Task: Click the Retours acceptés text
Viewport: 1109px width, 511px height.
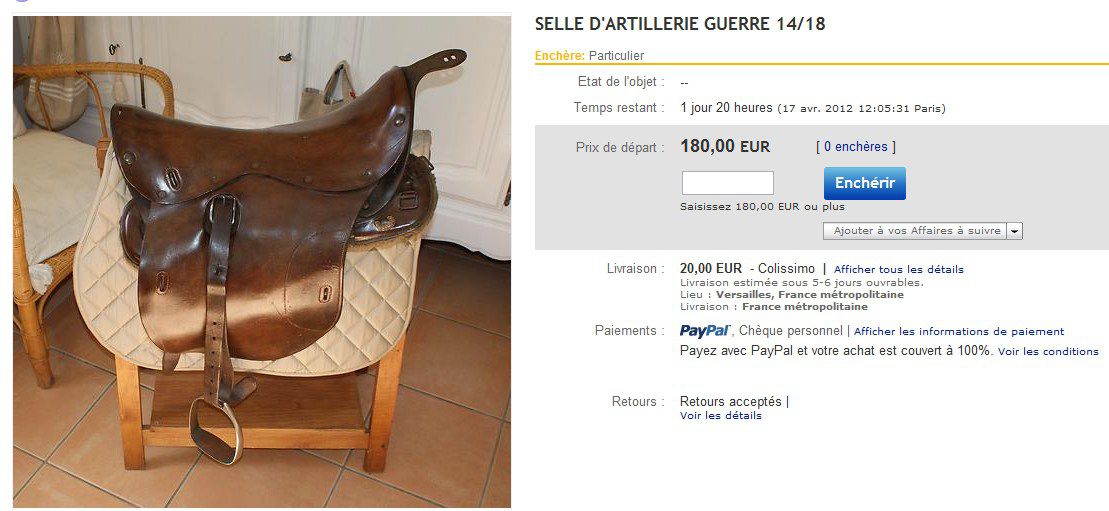Action: [731, 401]
